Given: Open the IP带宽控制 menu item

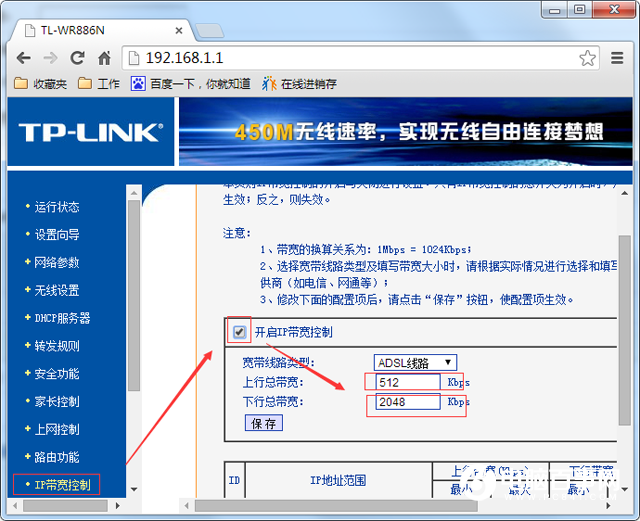Looking at the screenshot, I should (x=62, y=485).
